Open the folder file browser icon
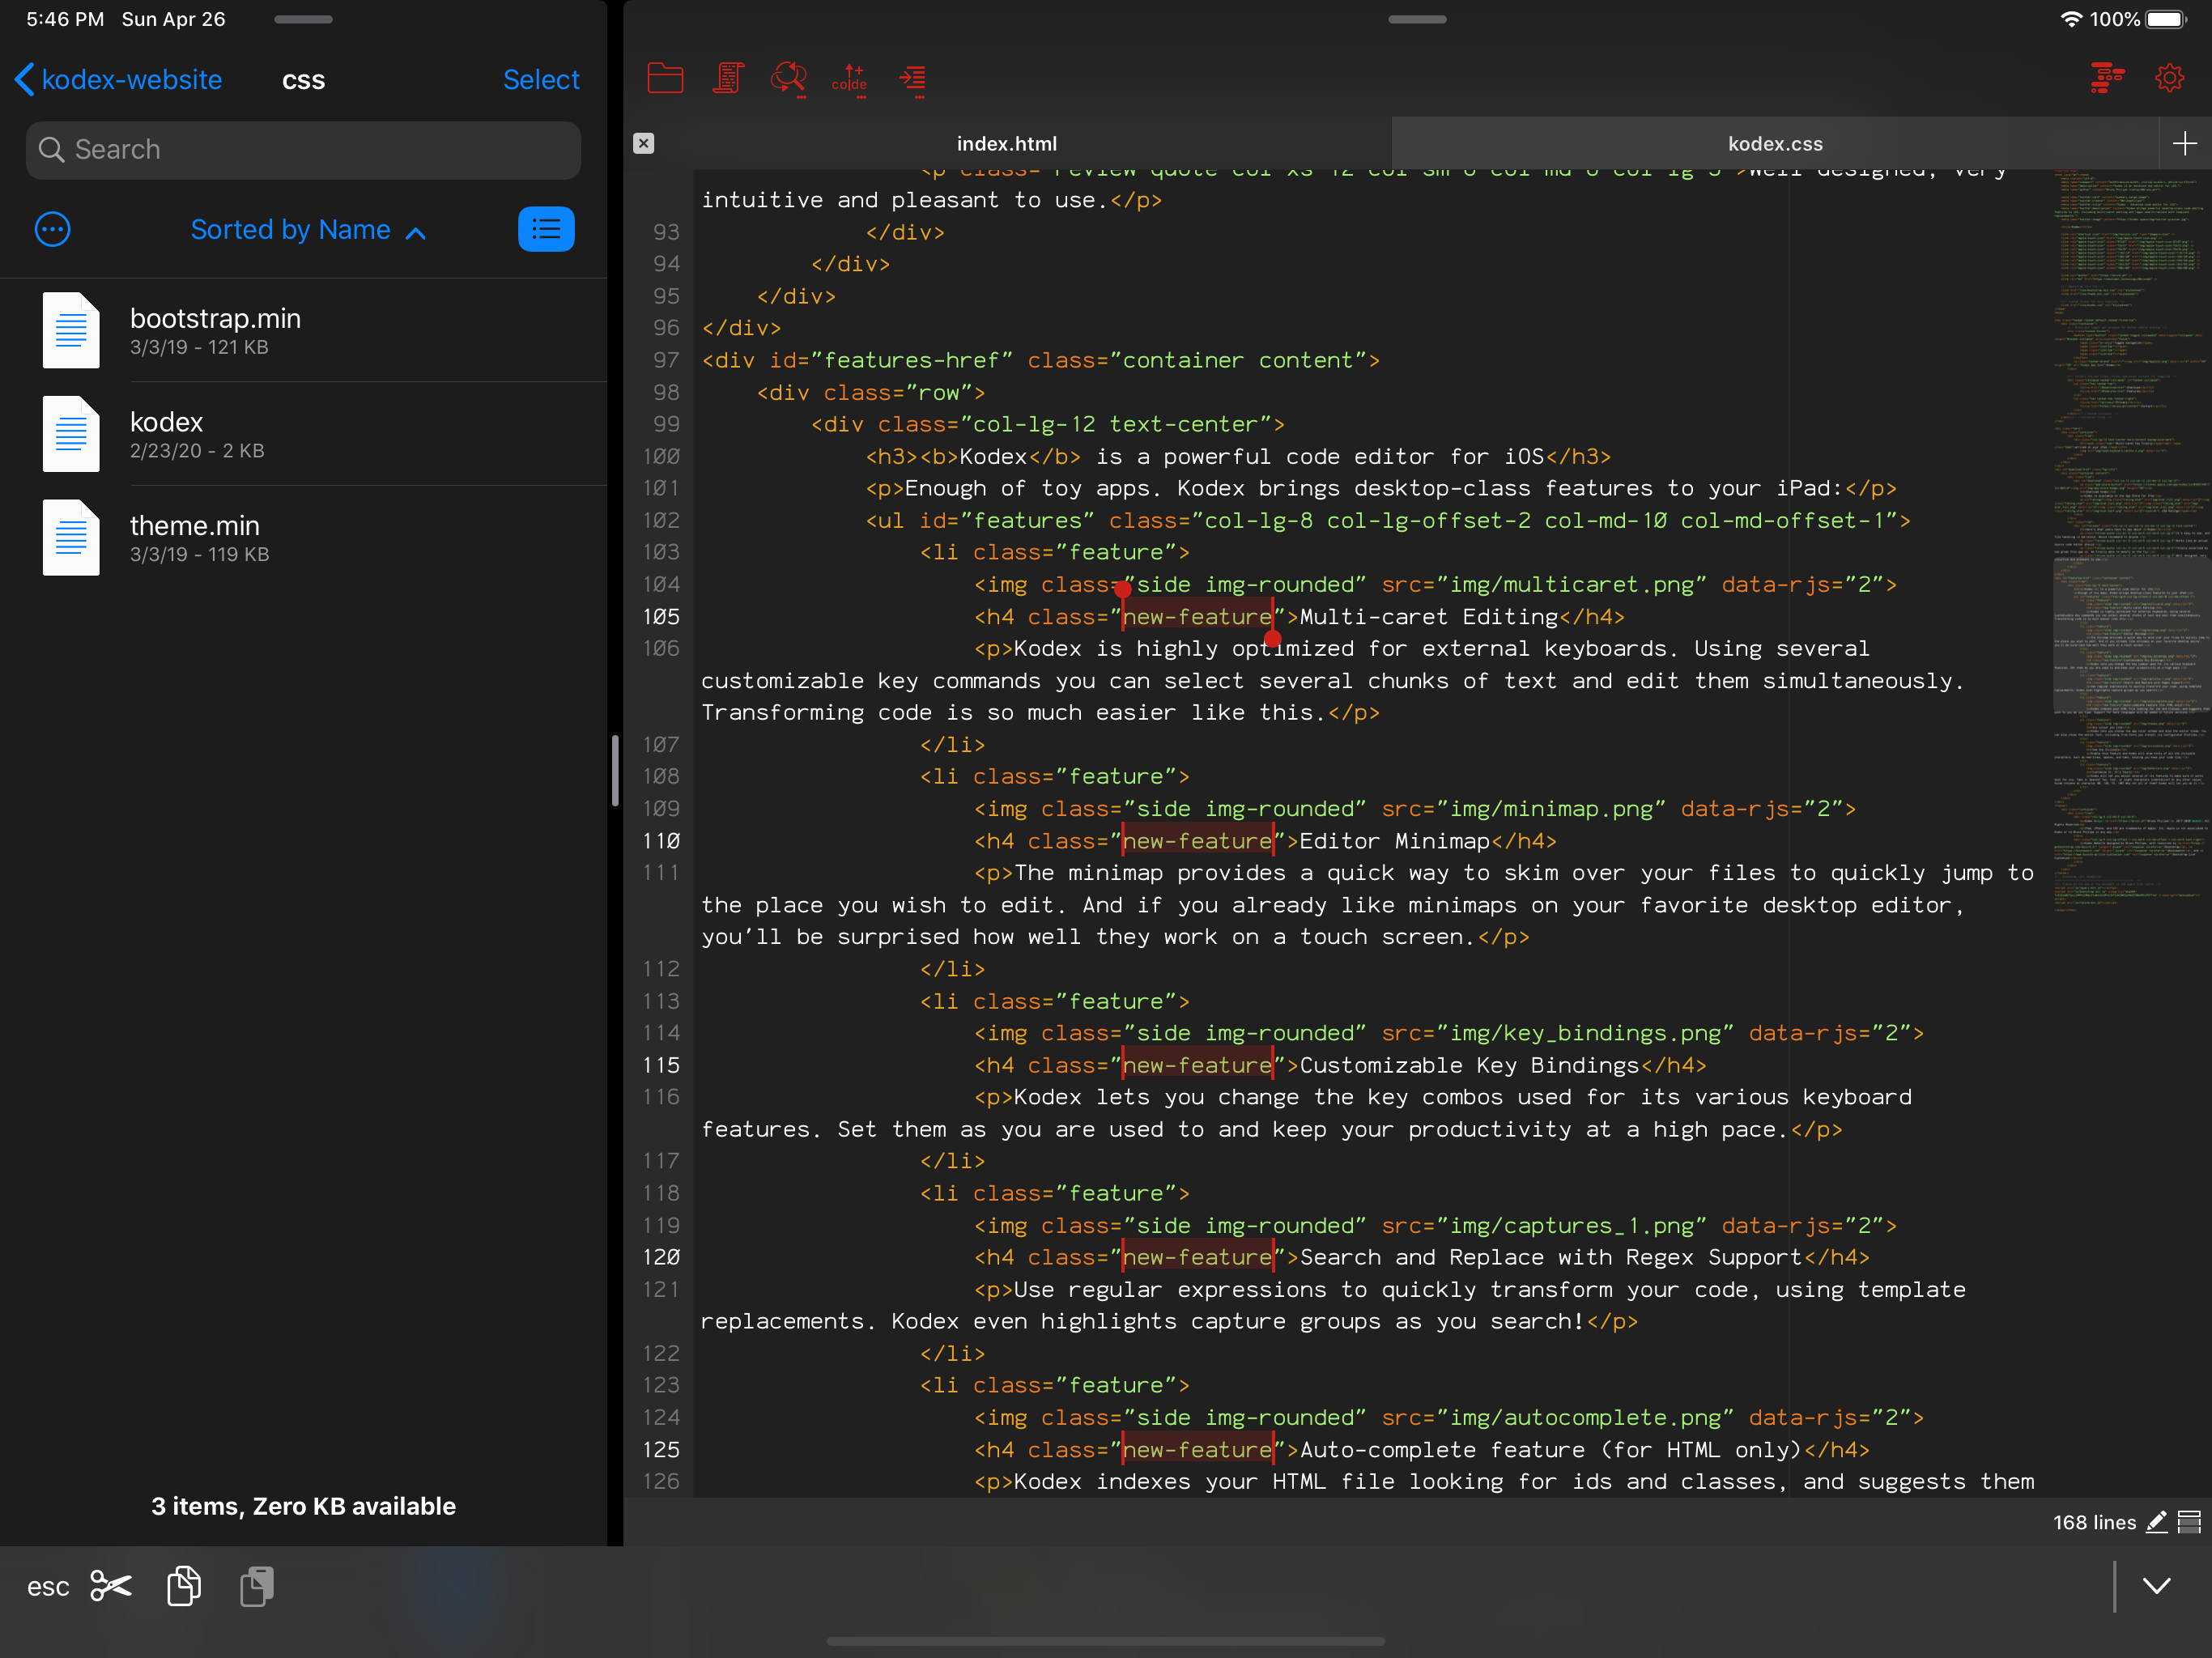The height and width of the screenshot is (1658, 2212). click(x=665, y=78)
